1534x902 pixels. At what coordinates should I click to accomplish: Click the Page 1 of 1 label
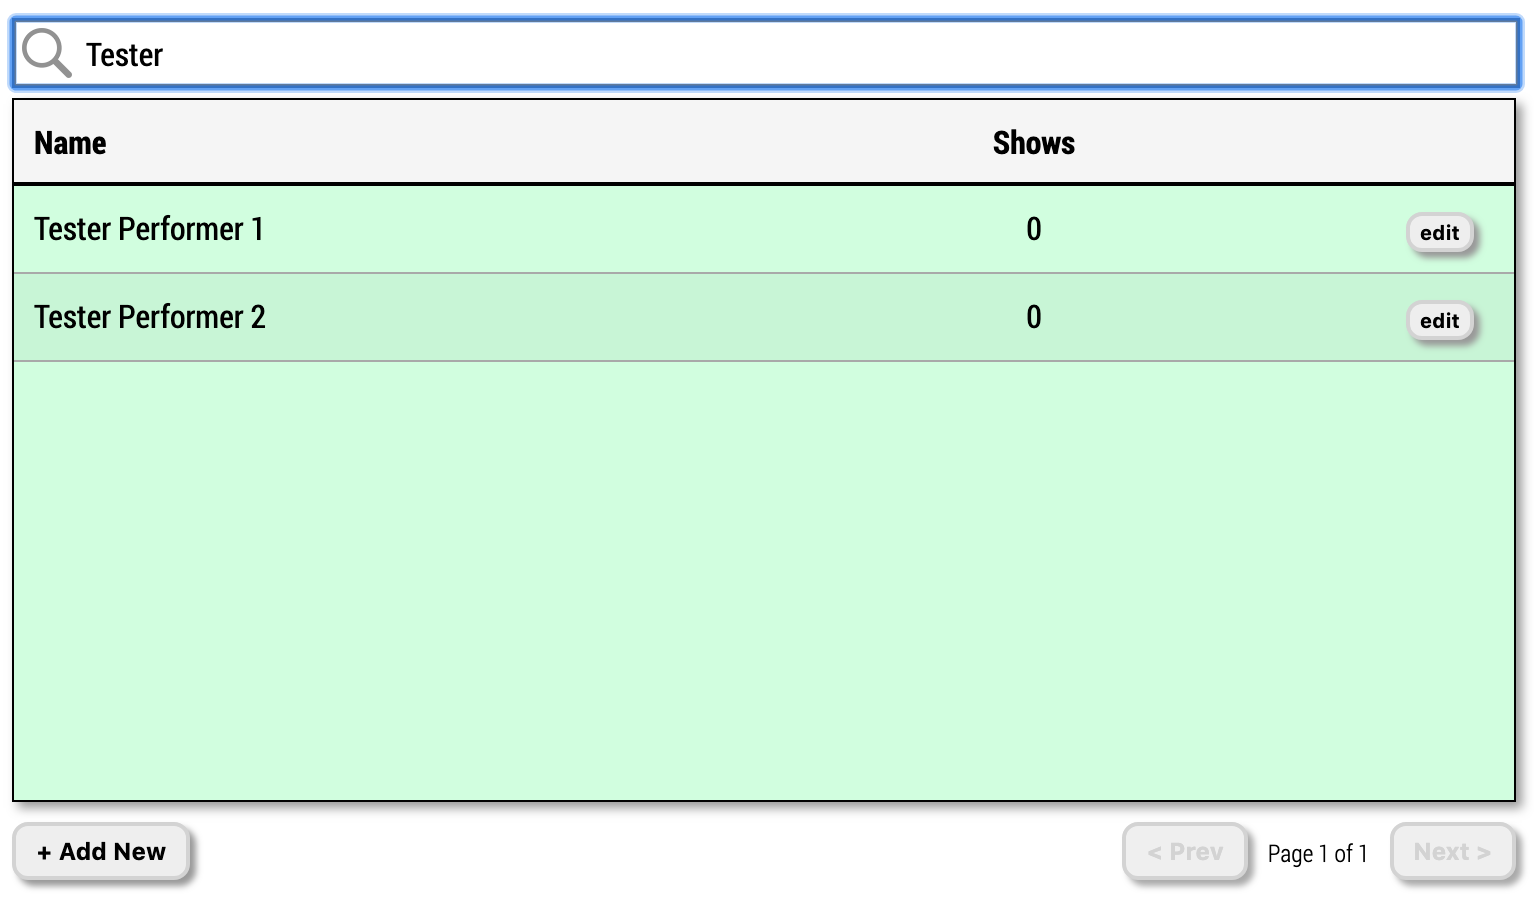(1316, 853)
